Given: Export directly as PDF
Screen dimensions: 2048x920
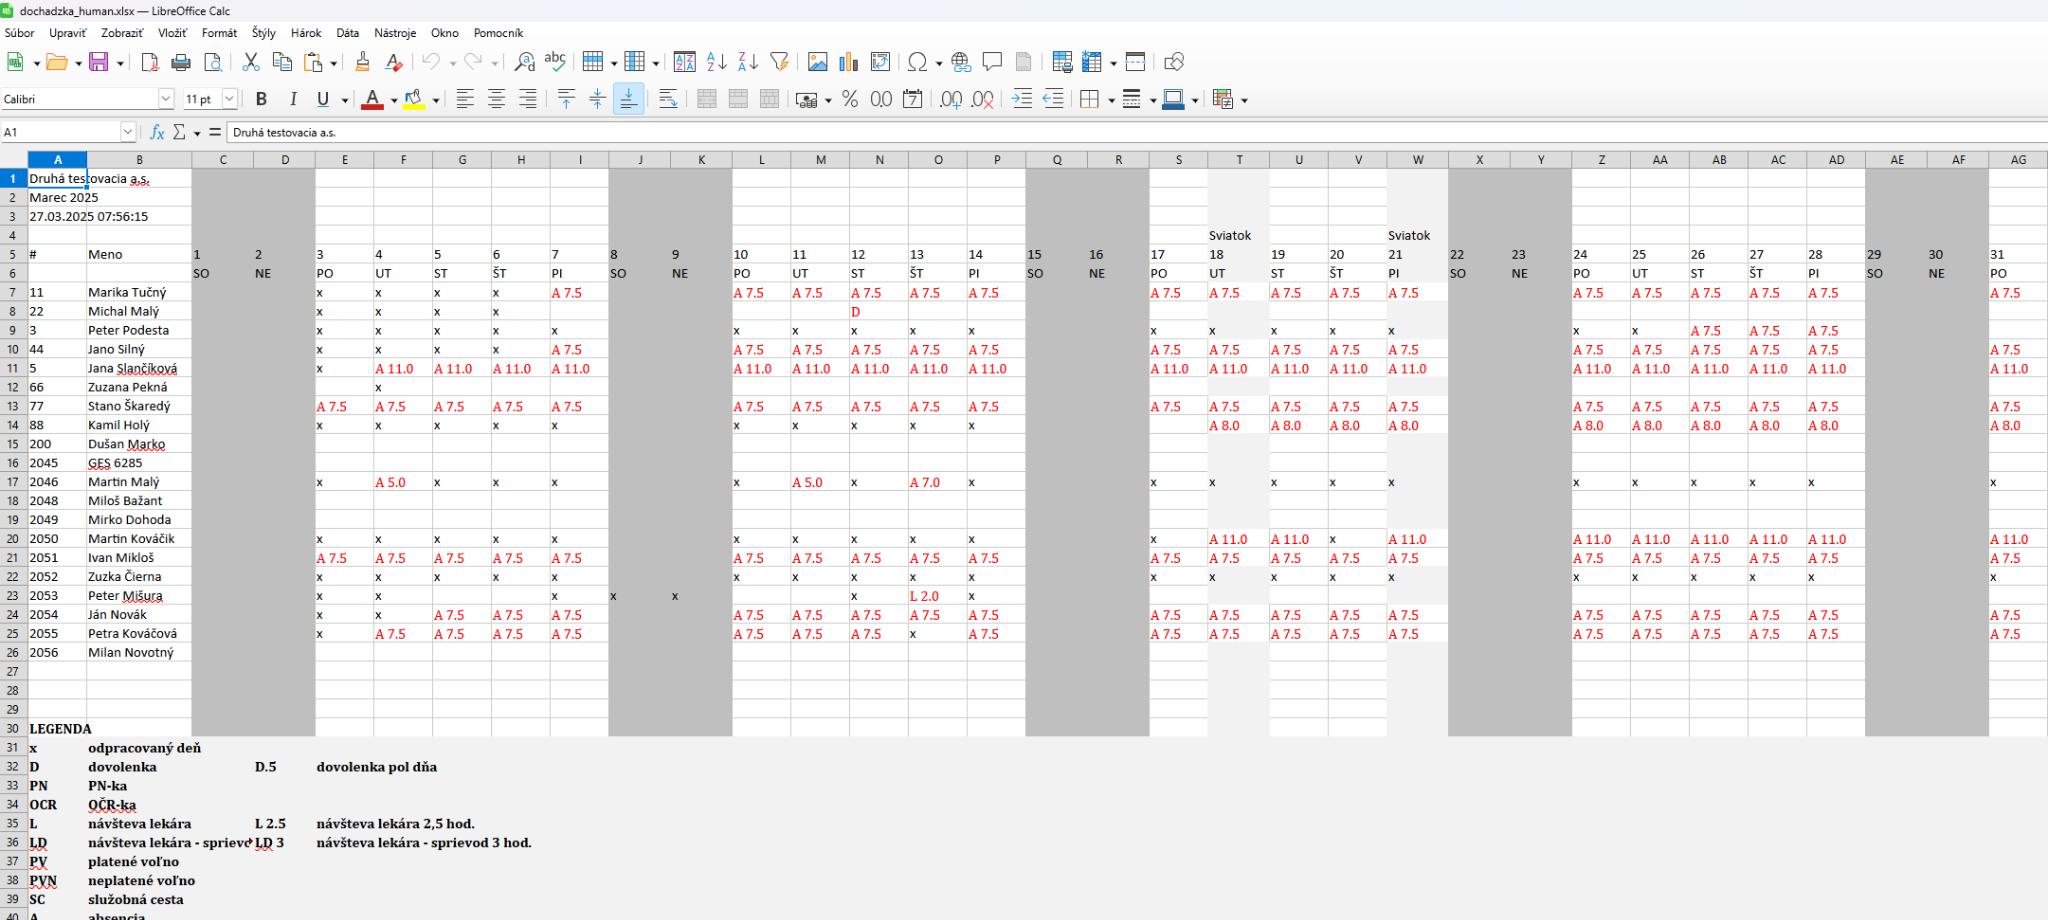Looking at the screenshot, I should [x=150, y=62].
